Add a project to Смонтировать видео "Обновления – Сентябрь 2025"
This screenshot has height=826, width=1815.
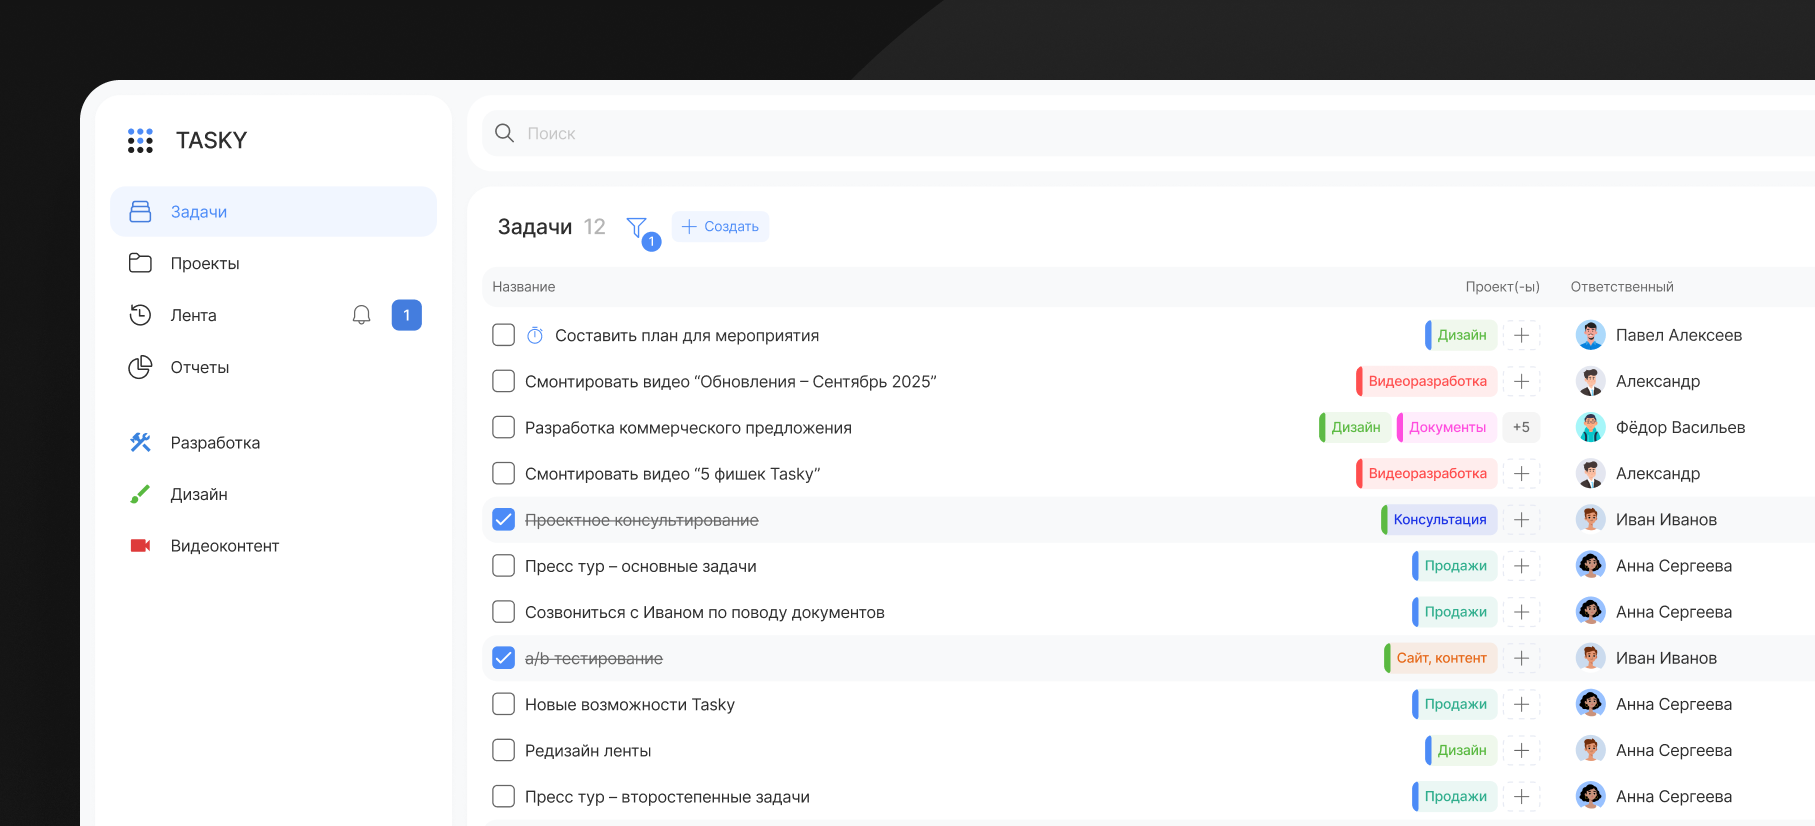[1521, 381]
